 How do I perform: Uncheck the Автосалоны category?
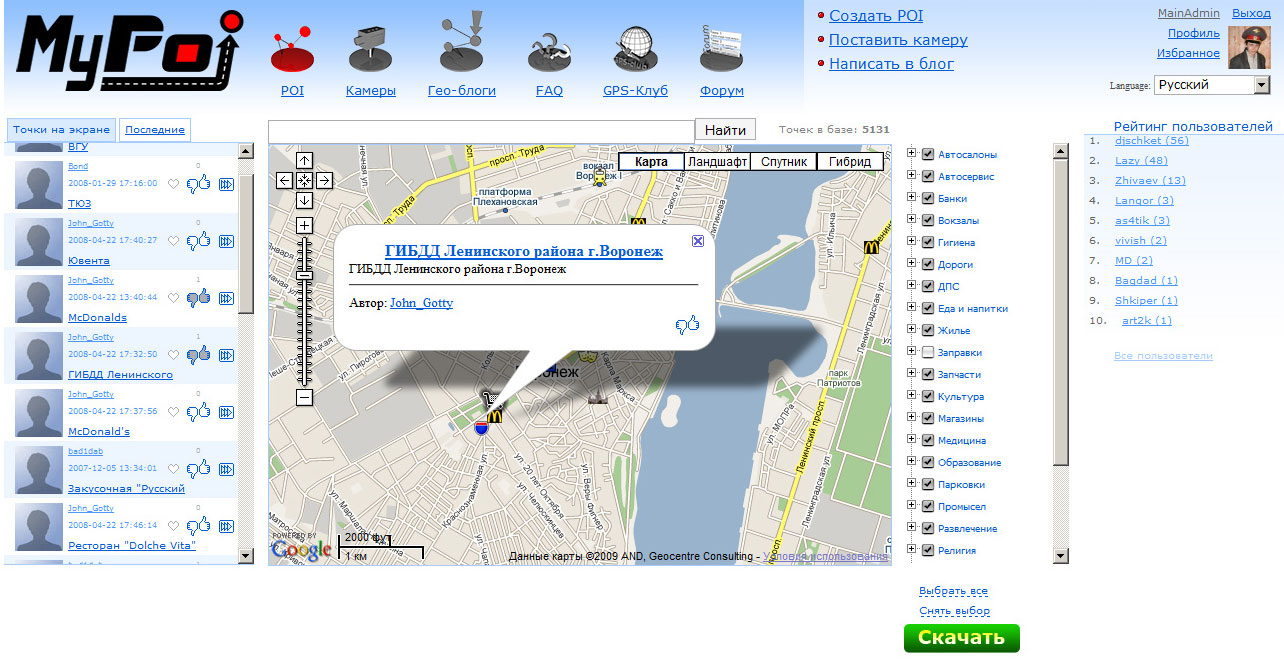click(928, 154)
